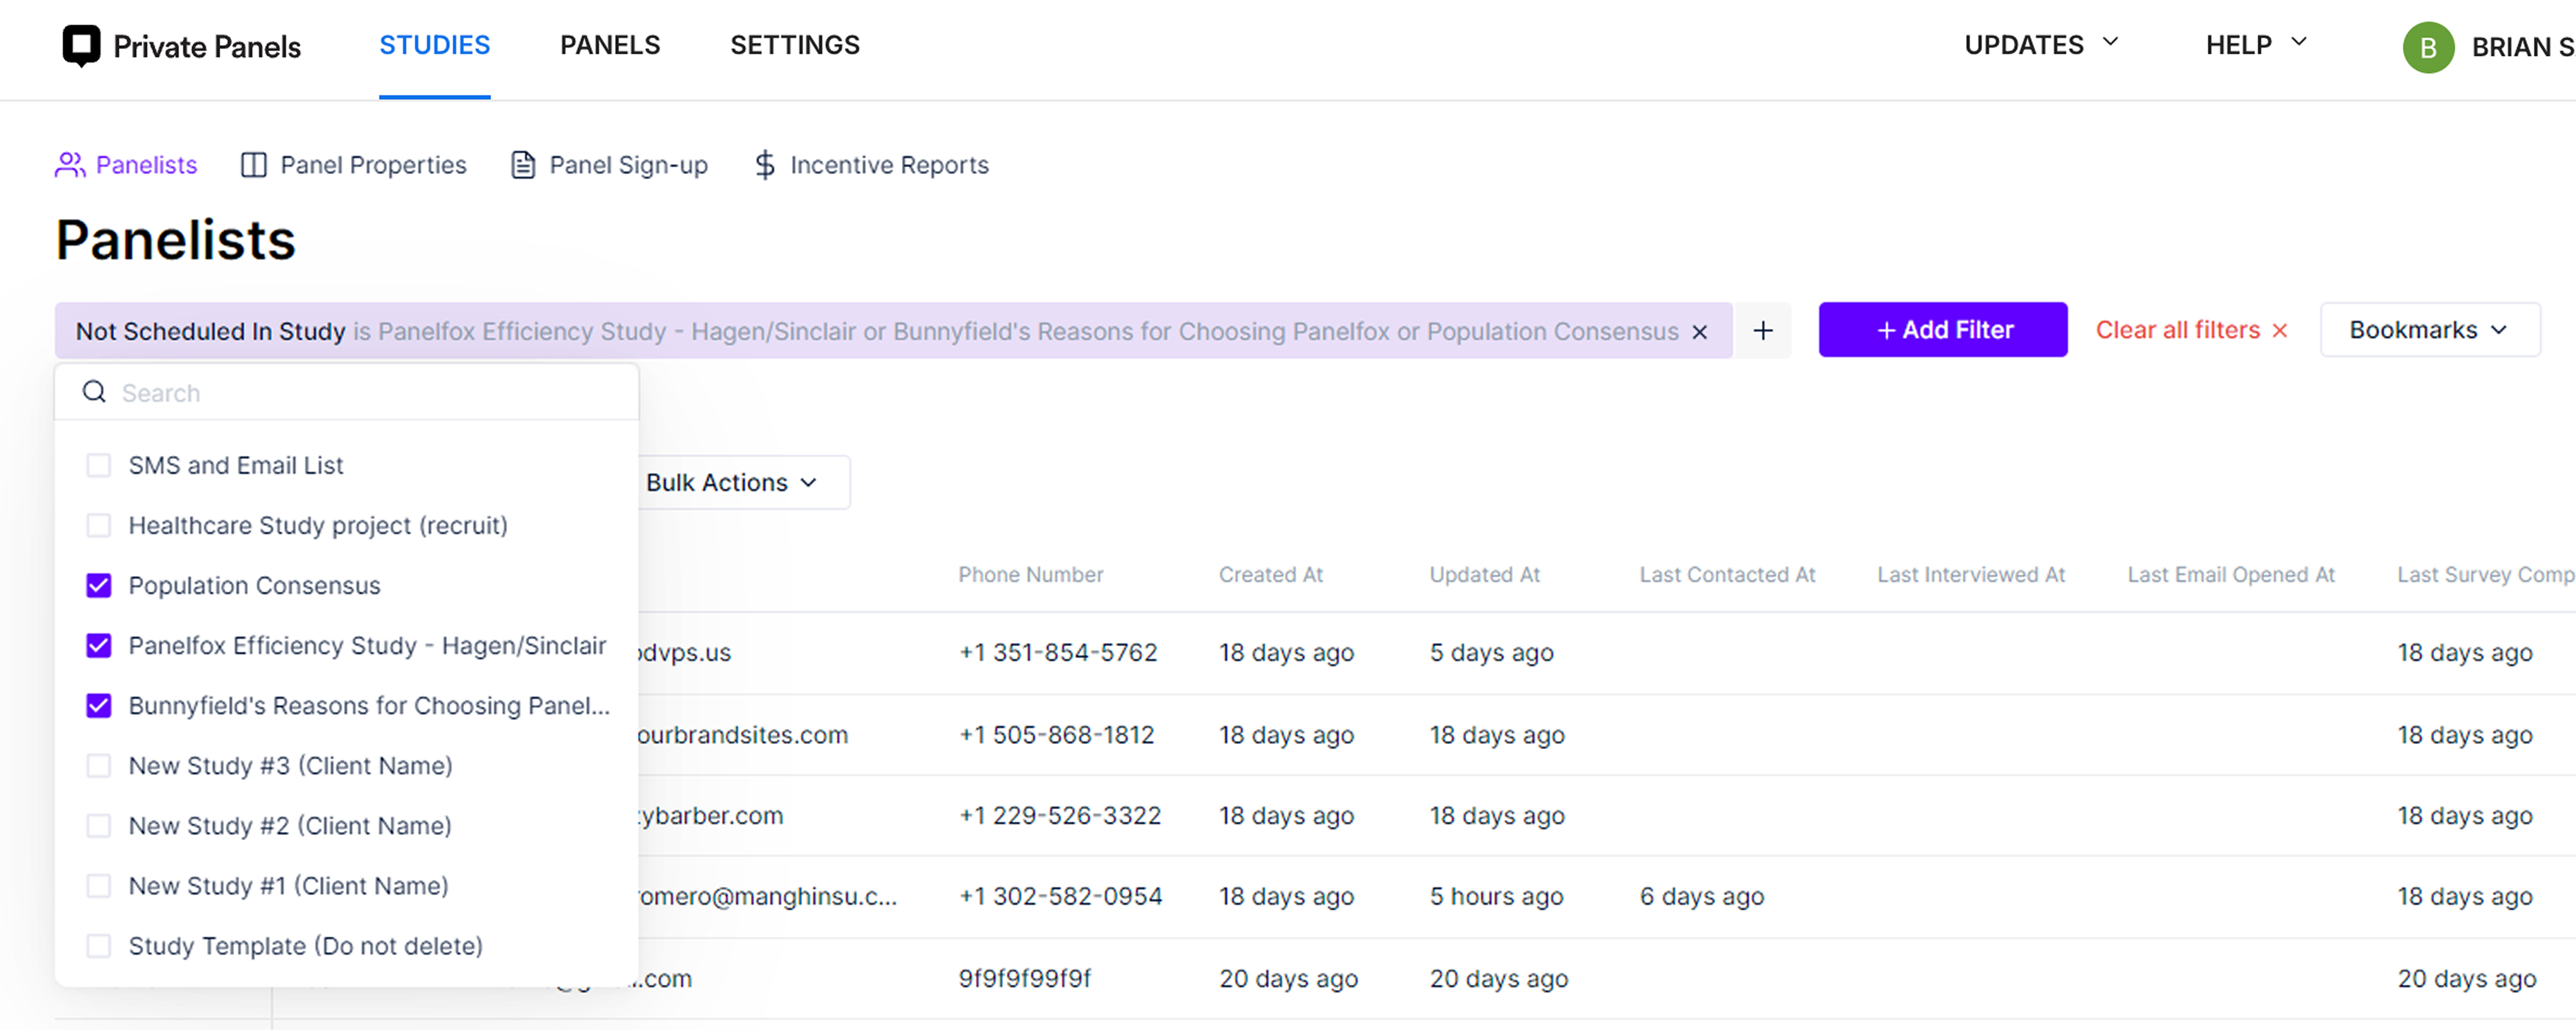Click the '5 hours ago' updated cell
Viewport: 2576px width, 1030px height.
pos(1496,897)
